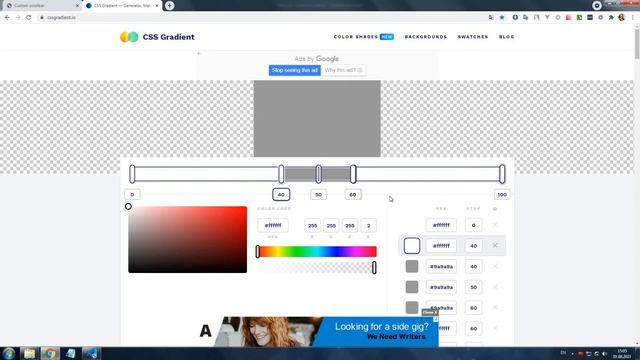Open the translate page icon

(x=491, y=18)
